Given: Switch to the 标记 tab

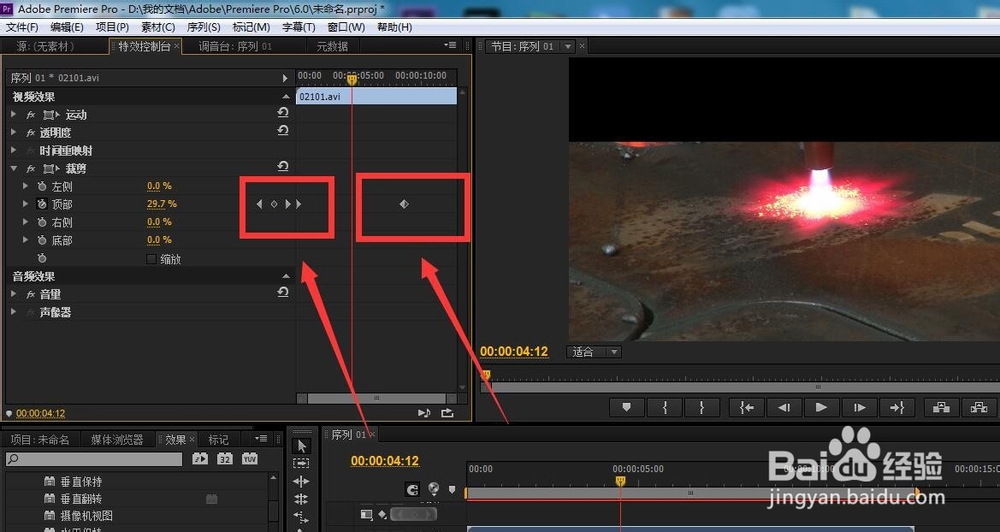Looking at the screenshot, I should pos(218,440).
